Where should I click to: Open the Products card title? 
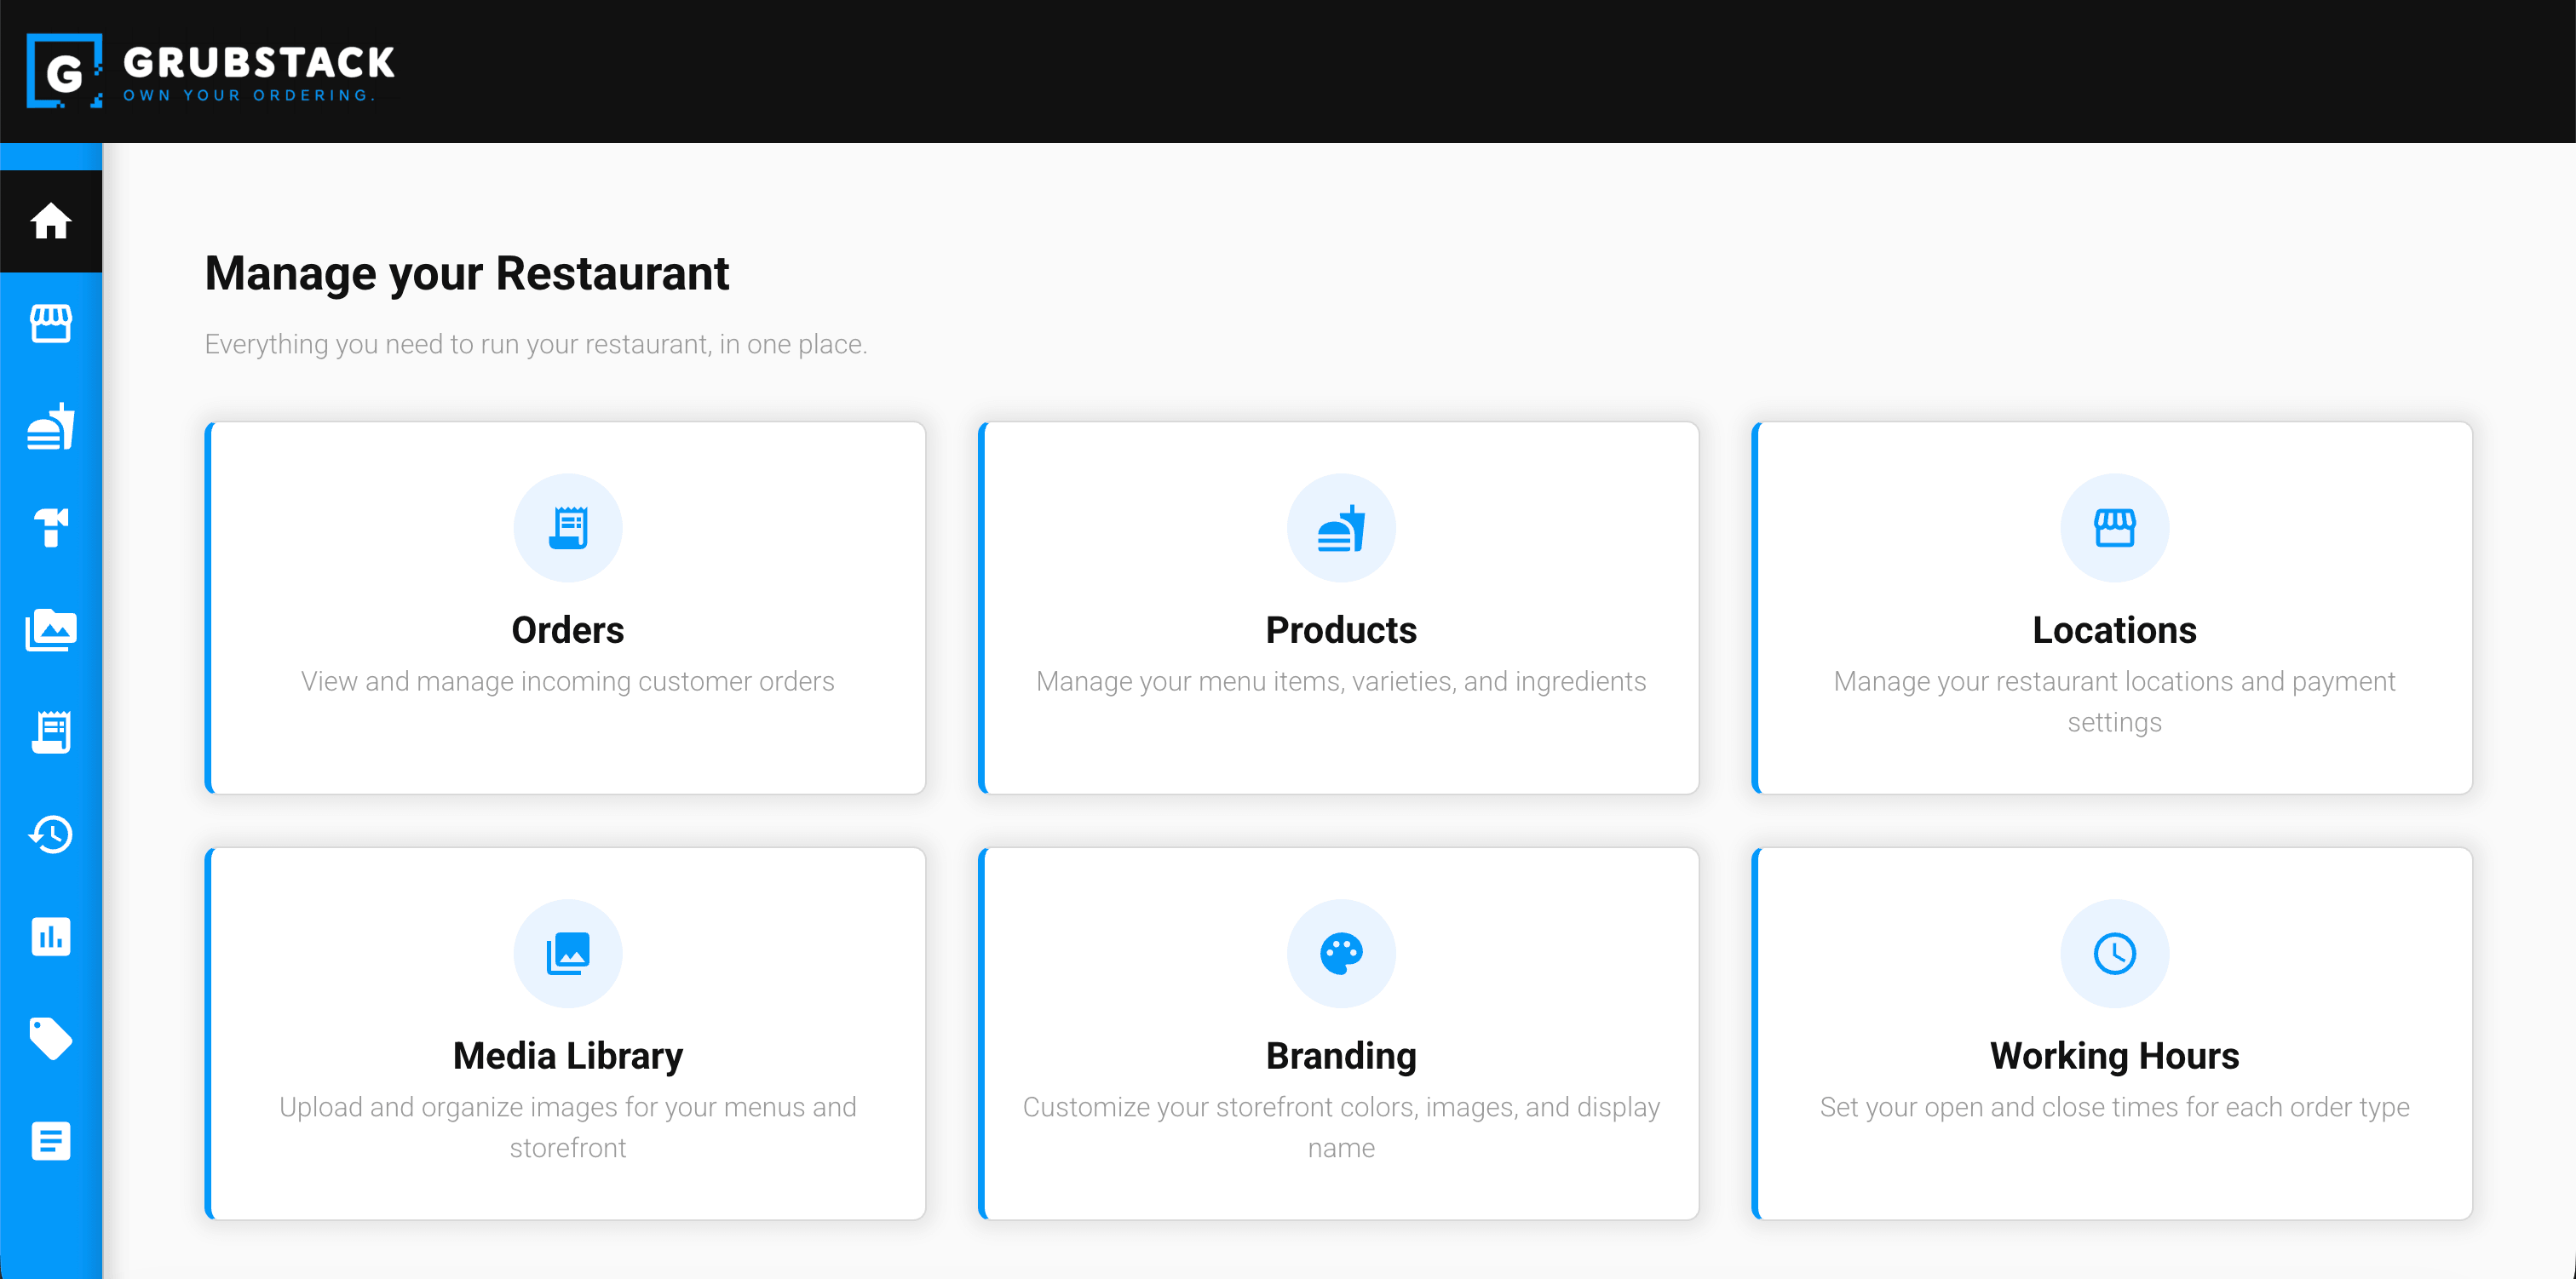pos(1341,630)
